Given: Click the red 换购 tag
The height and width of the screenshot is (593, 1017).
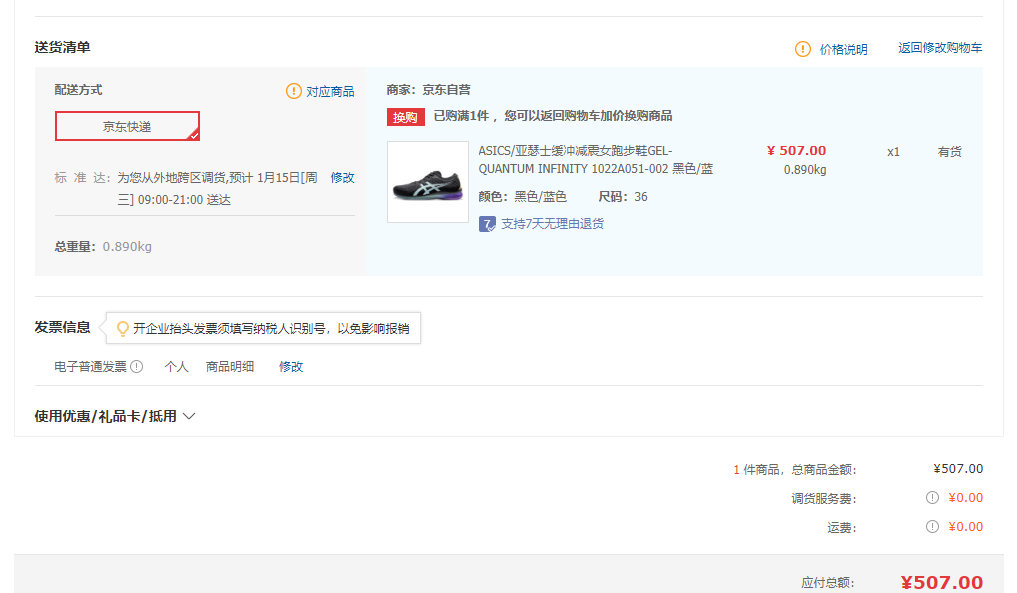Looking at the screenshot, I should click(x=405, y=117).
